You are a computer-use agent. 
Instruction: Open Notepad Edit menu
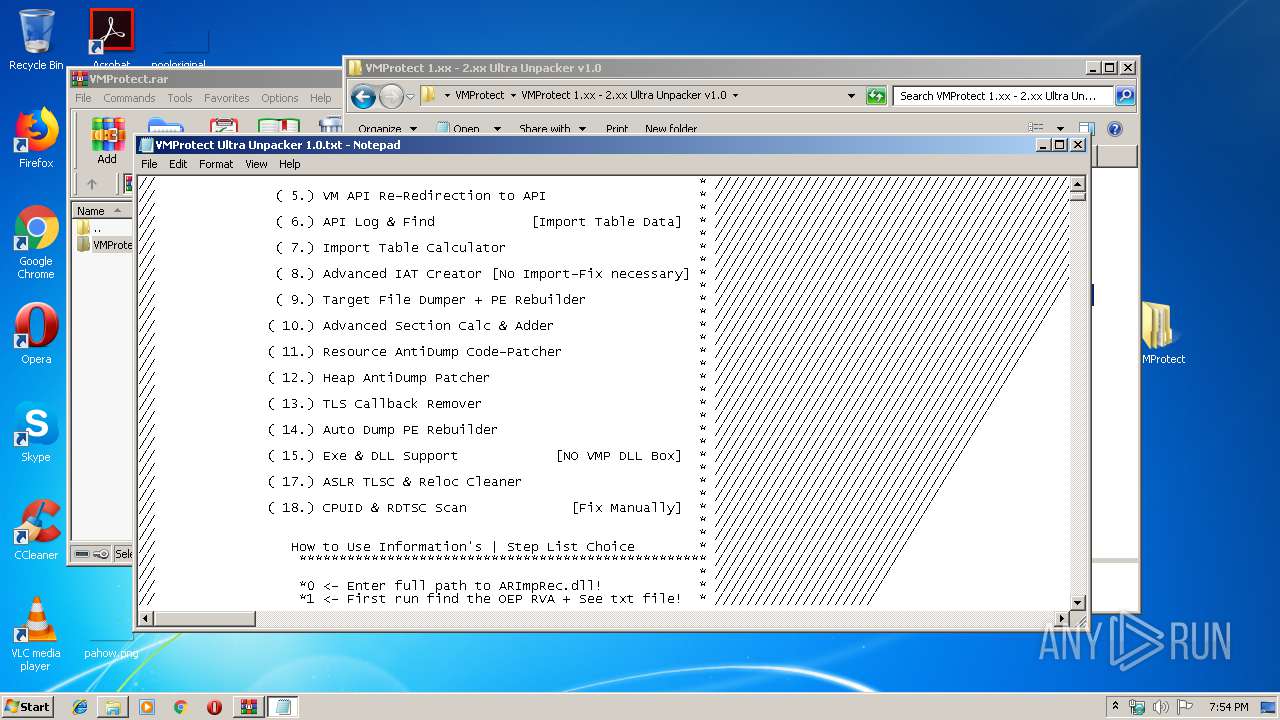178,164
